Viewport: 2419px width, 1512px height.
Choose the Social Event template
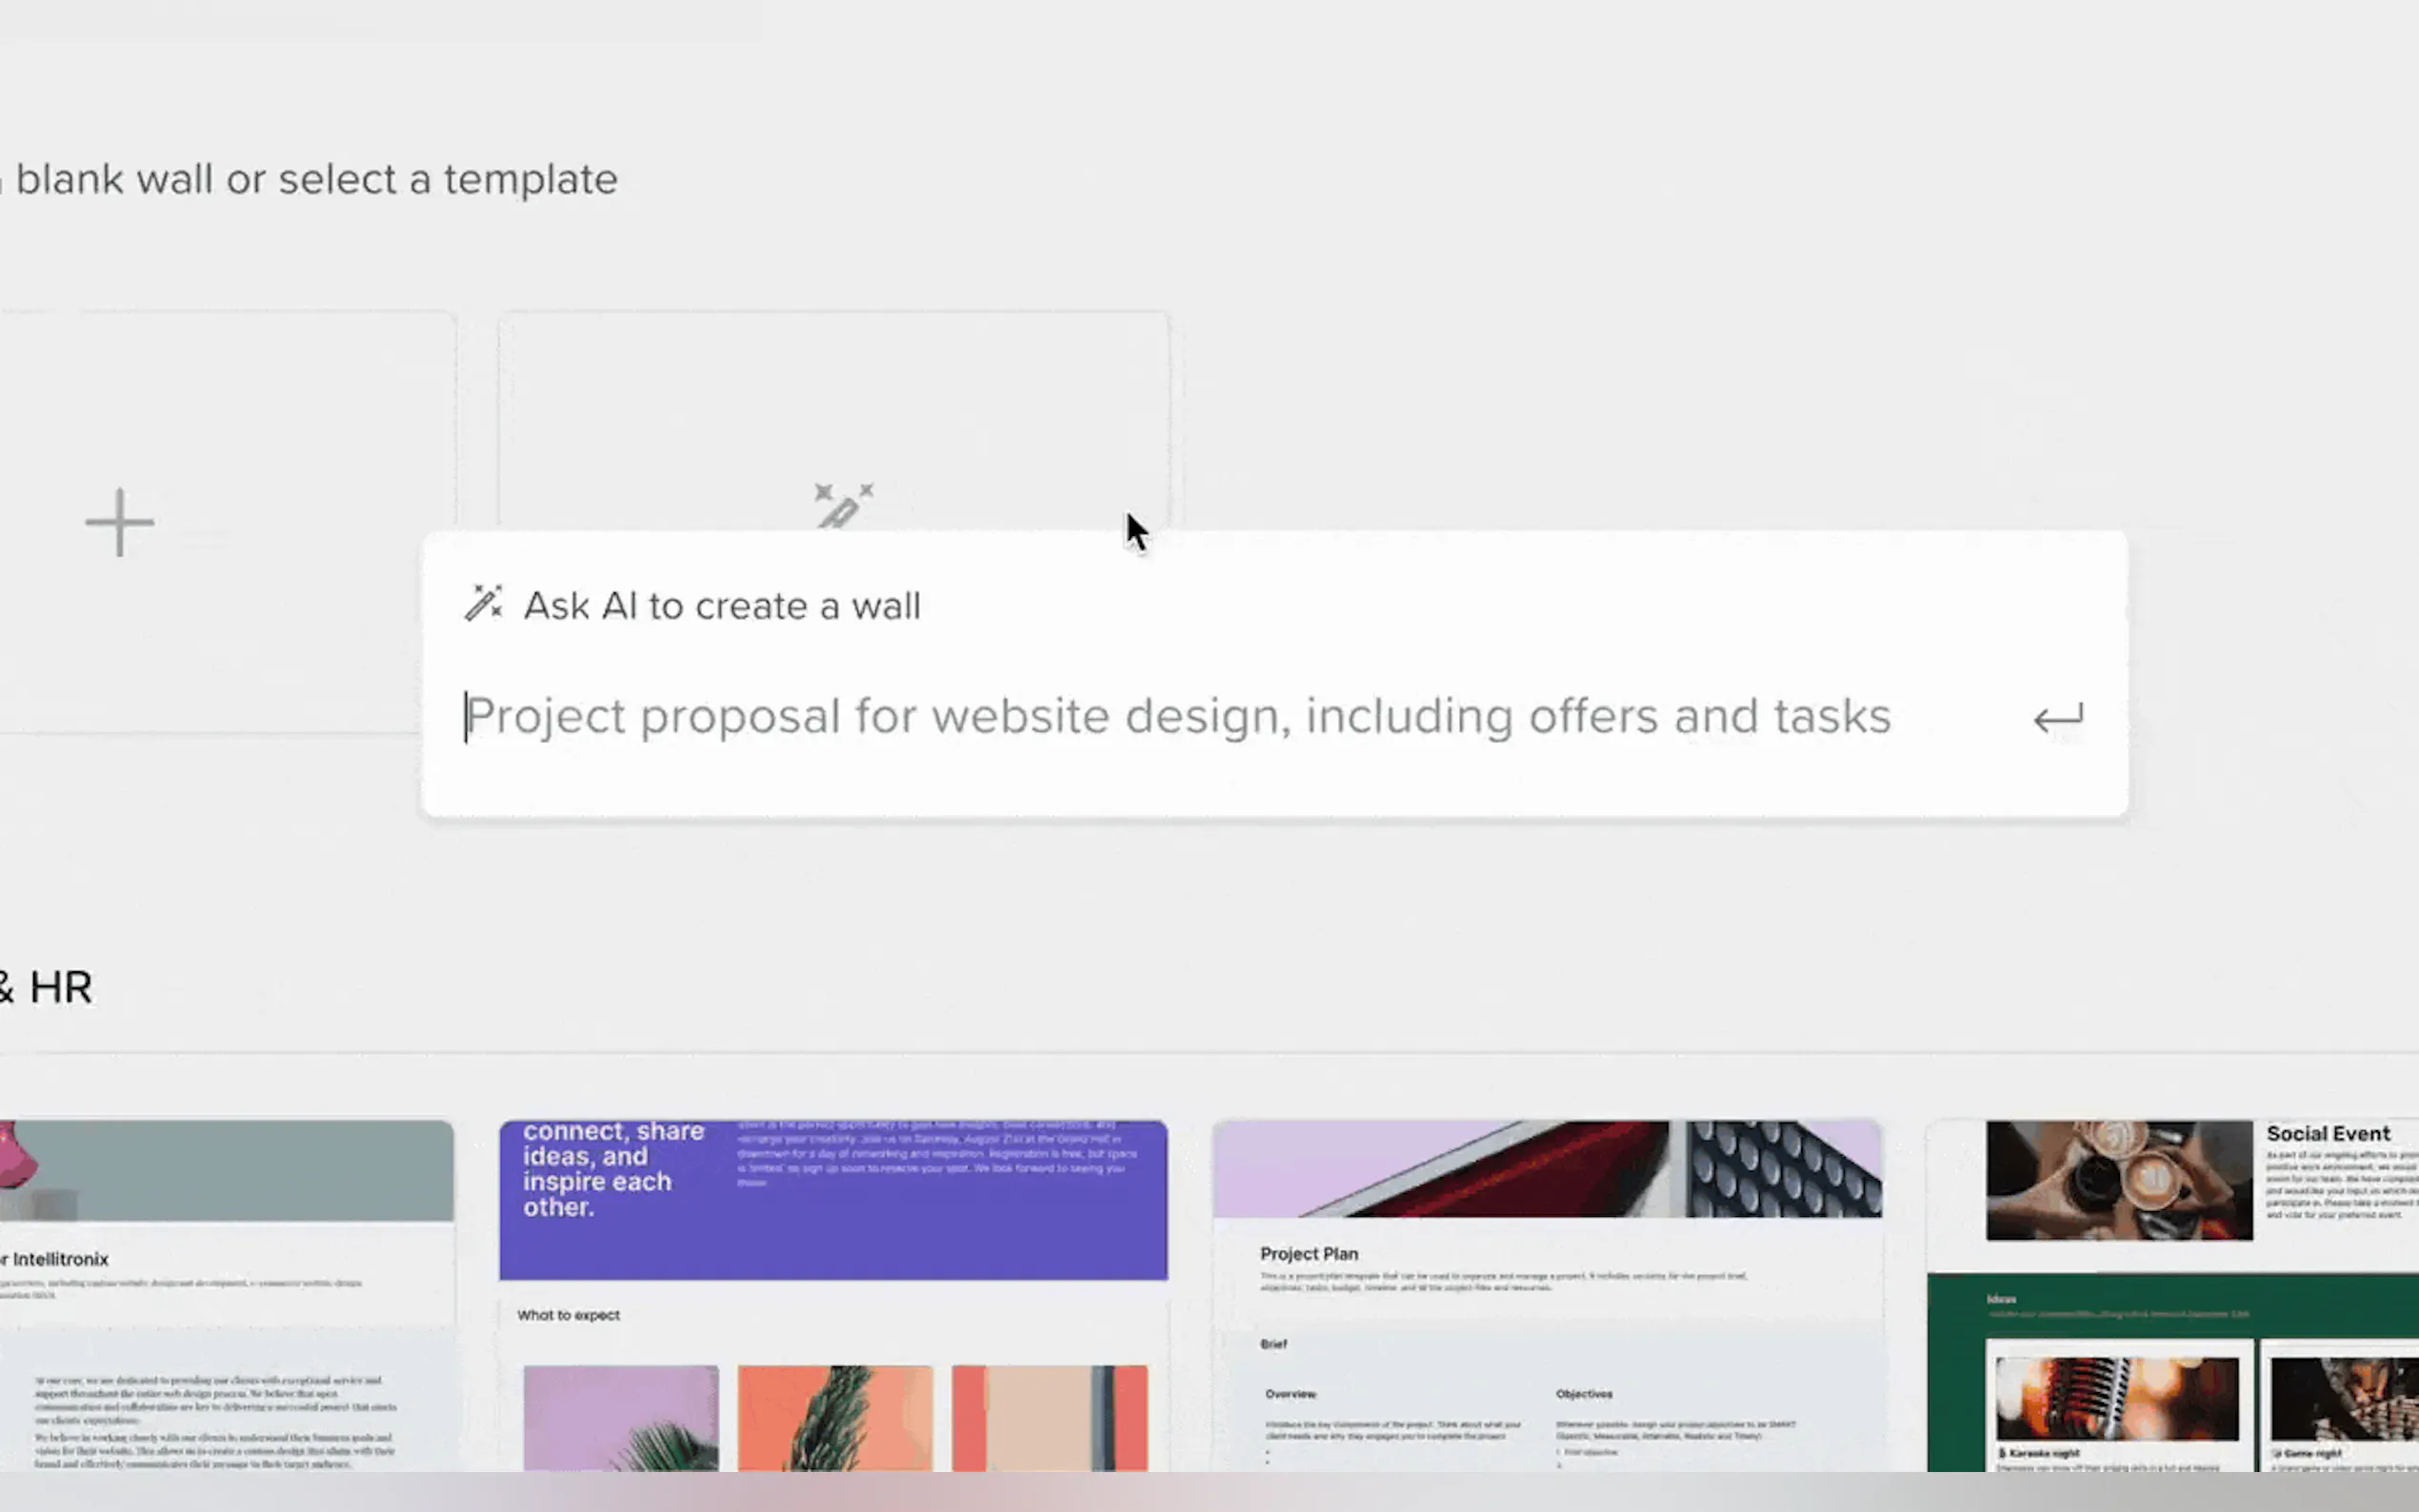[2327, 1134]
